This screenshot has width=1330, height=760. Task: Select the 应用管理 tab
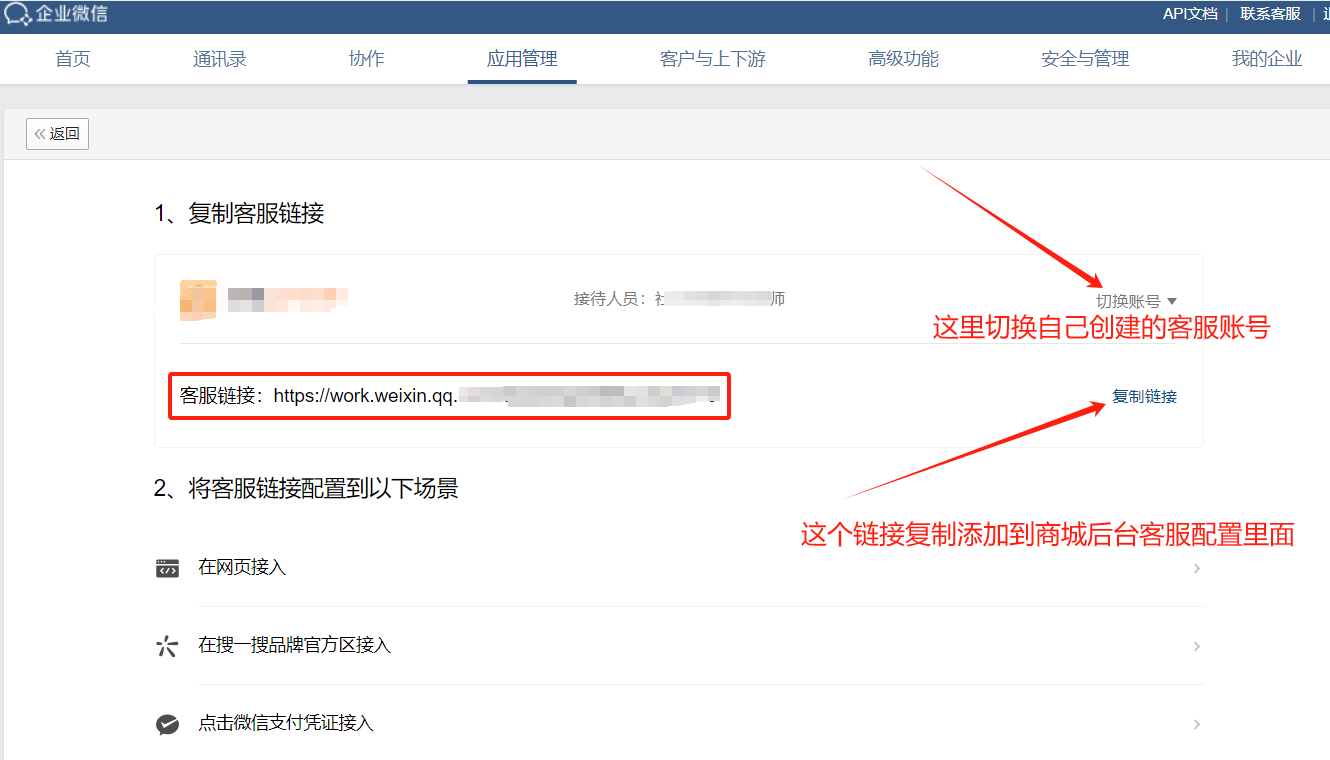522,59
